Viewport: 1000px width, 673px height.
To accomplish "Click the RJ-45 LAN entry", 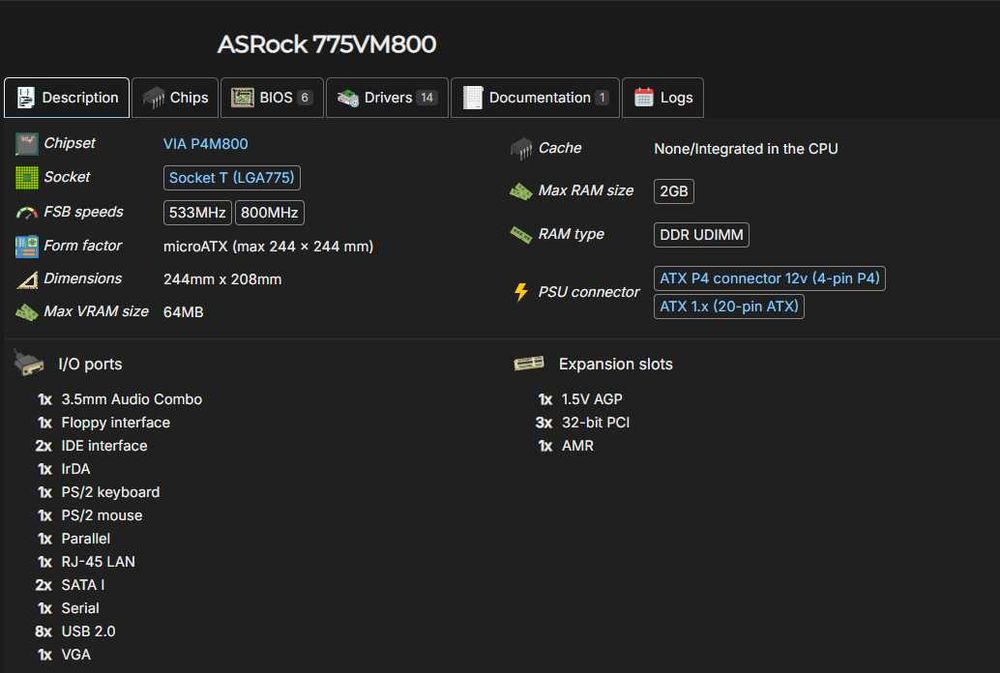I will coord(98,561).
